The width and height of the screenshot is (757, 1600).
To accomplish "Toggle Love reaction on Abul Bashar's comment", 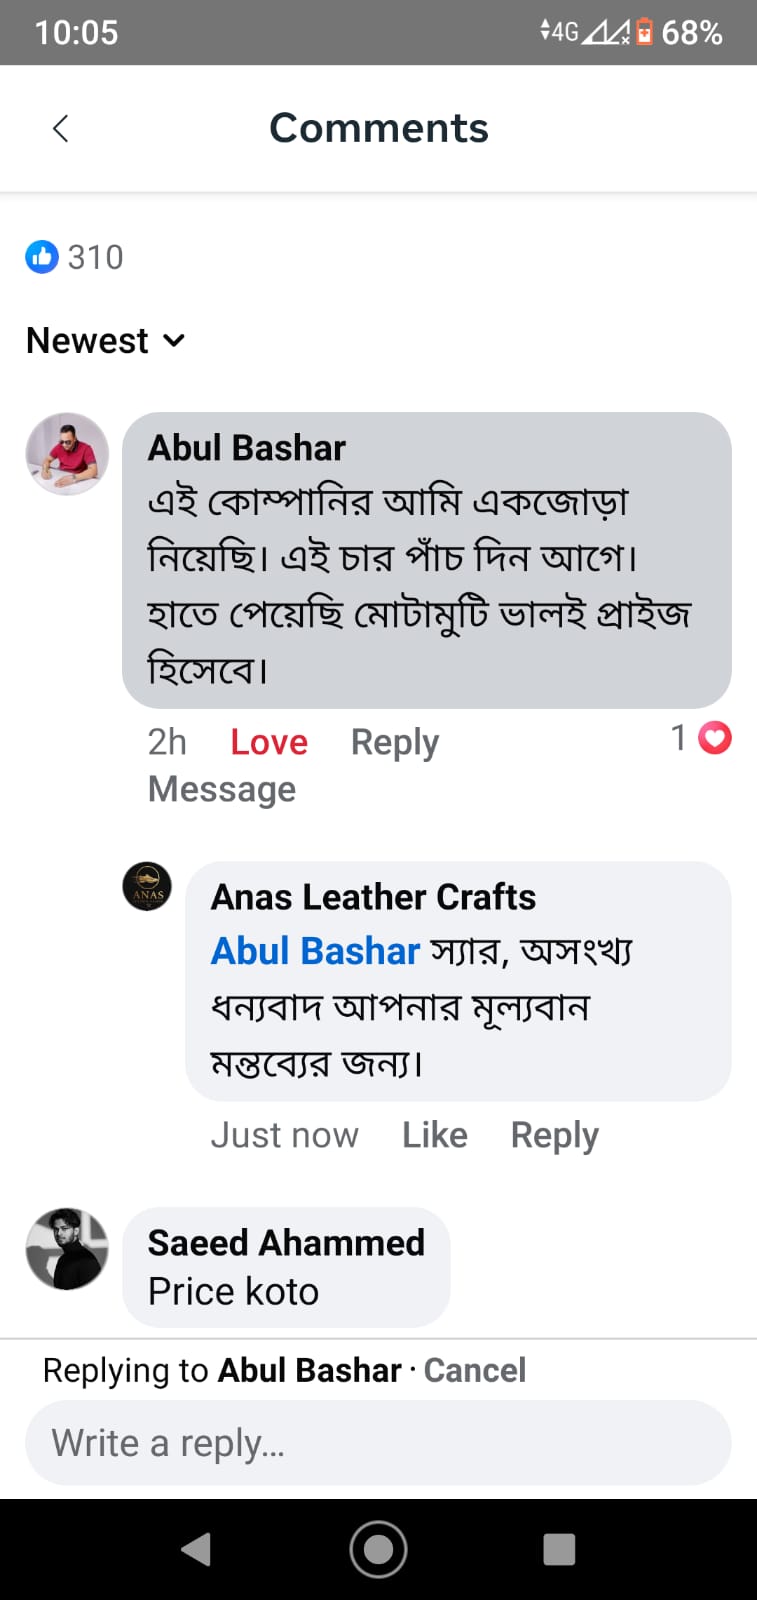I will [x=269, y=742].
